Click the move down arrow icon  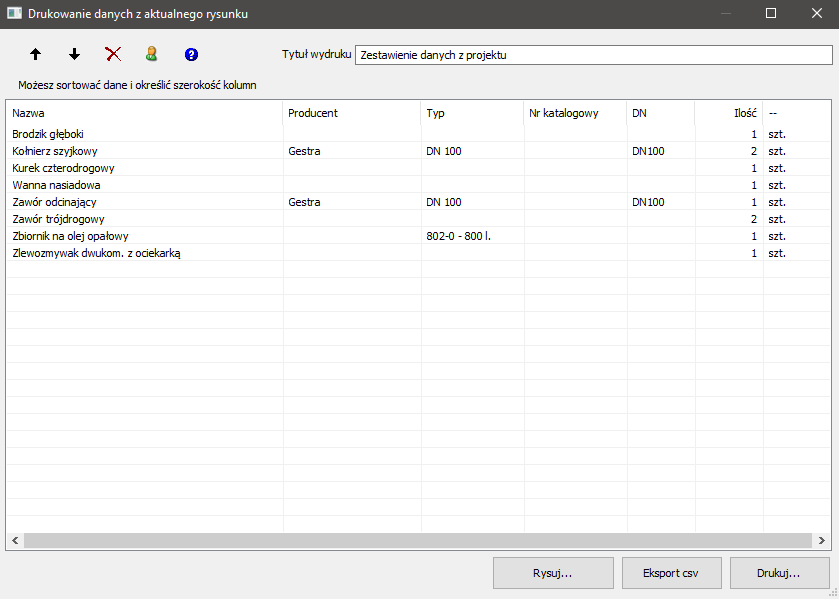click(74, 54)
